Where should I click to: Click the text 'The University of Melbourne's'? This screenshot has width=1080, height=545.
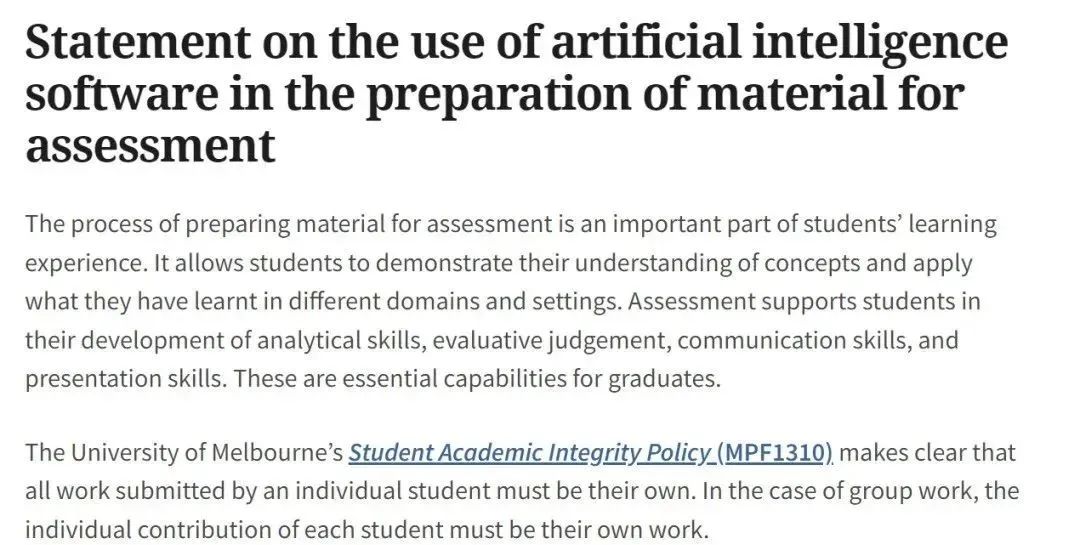coord(184,453)
